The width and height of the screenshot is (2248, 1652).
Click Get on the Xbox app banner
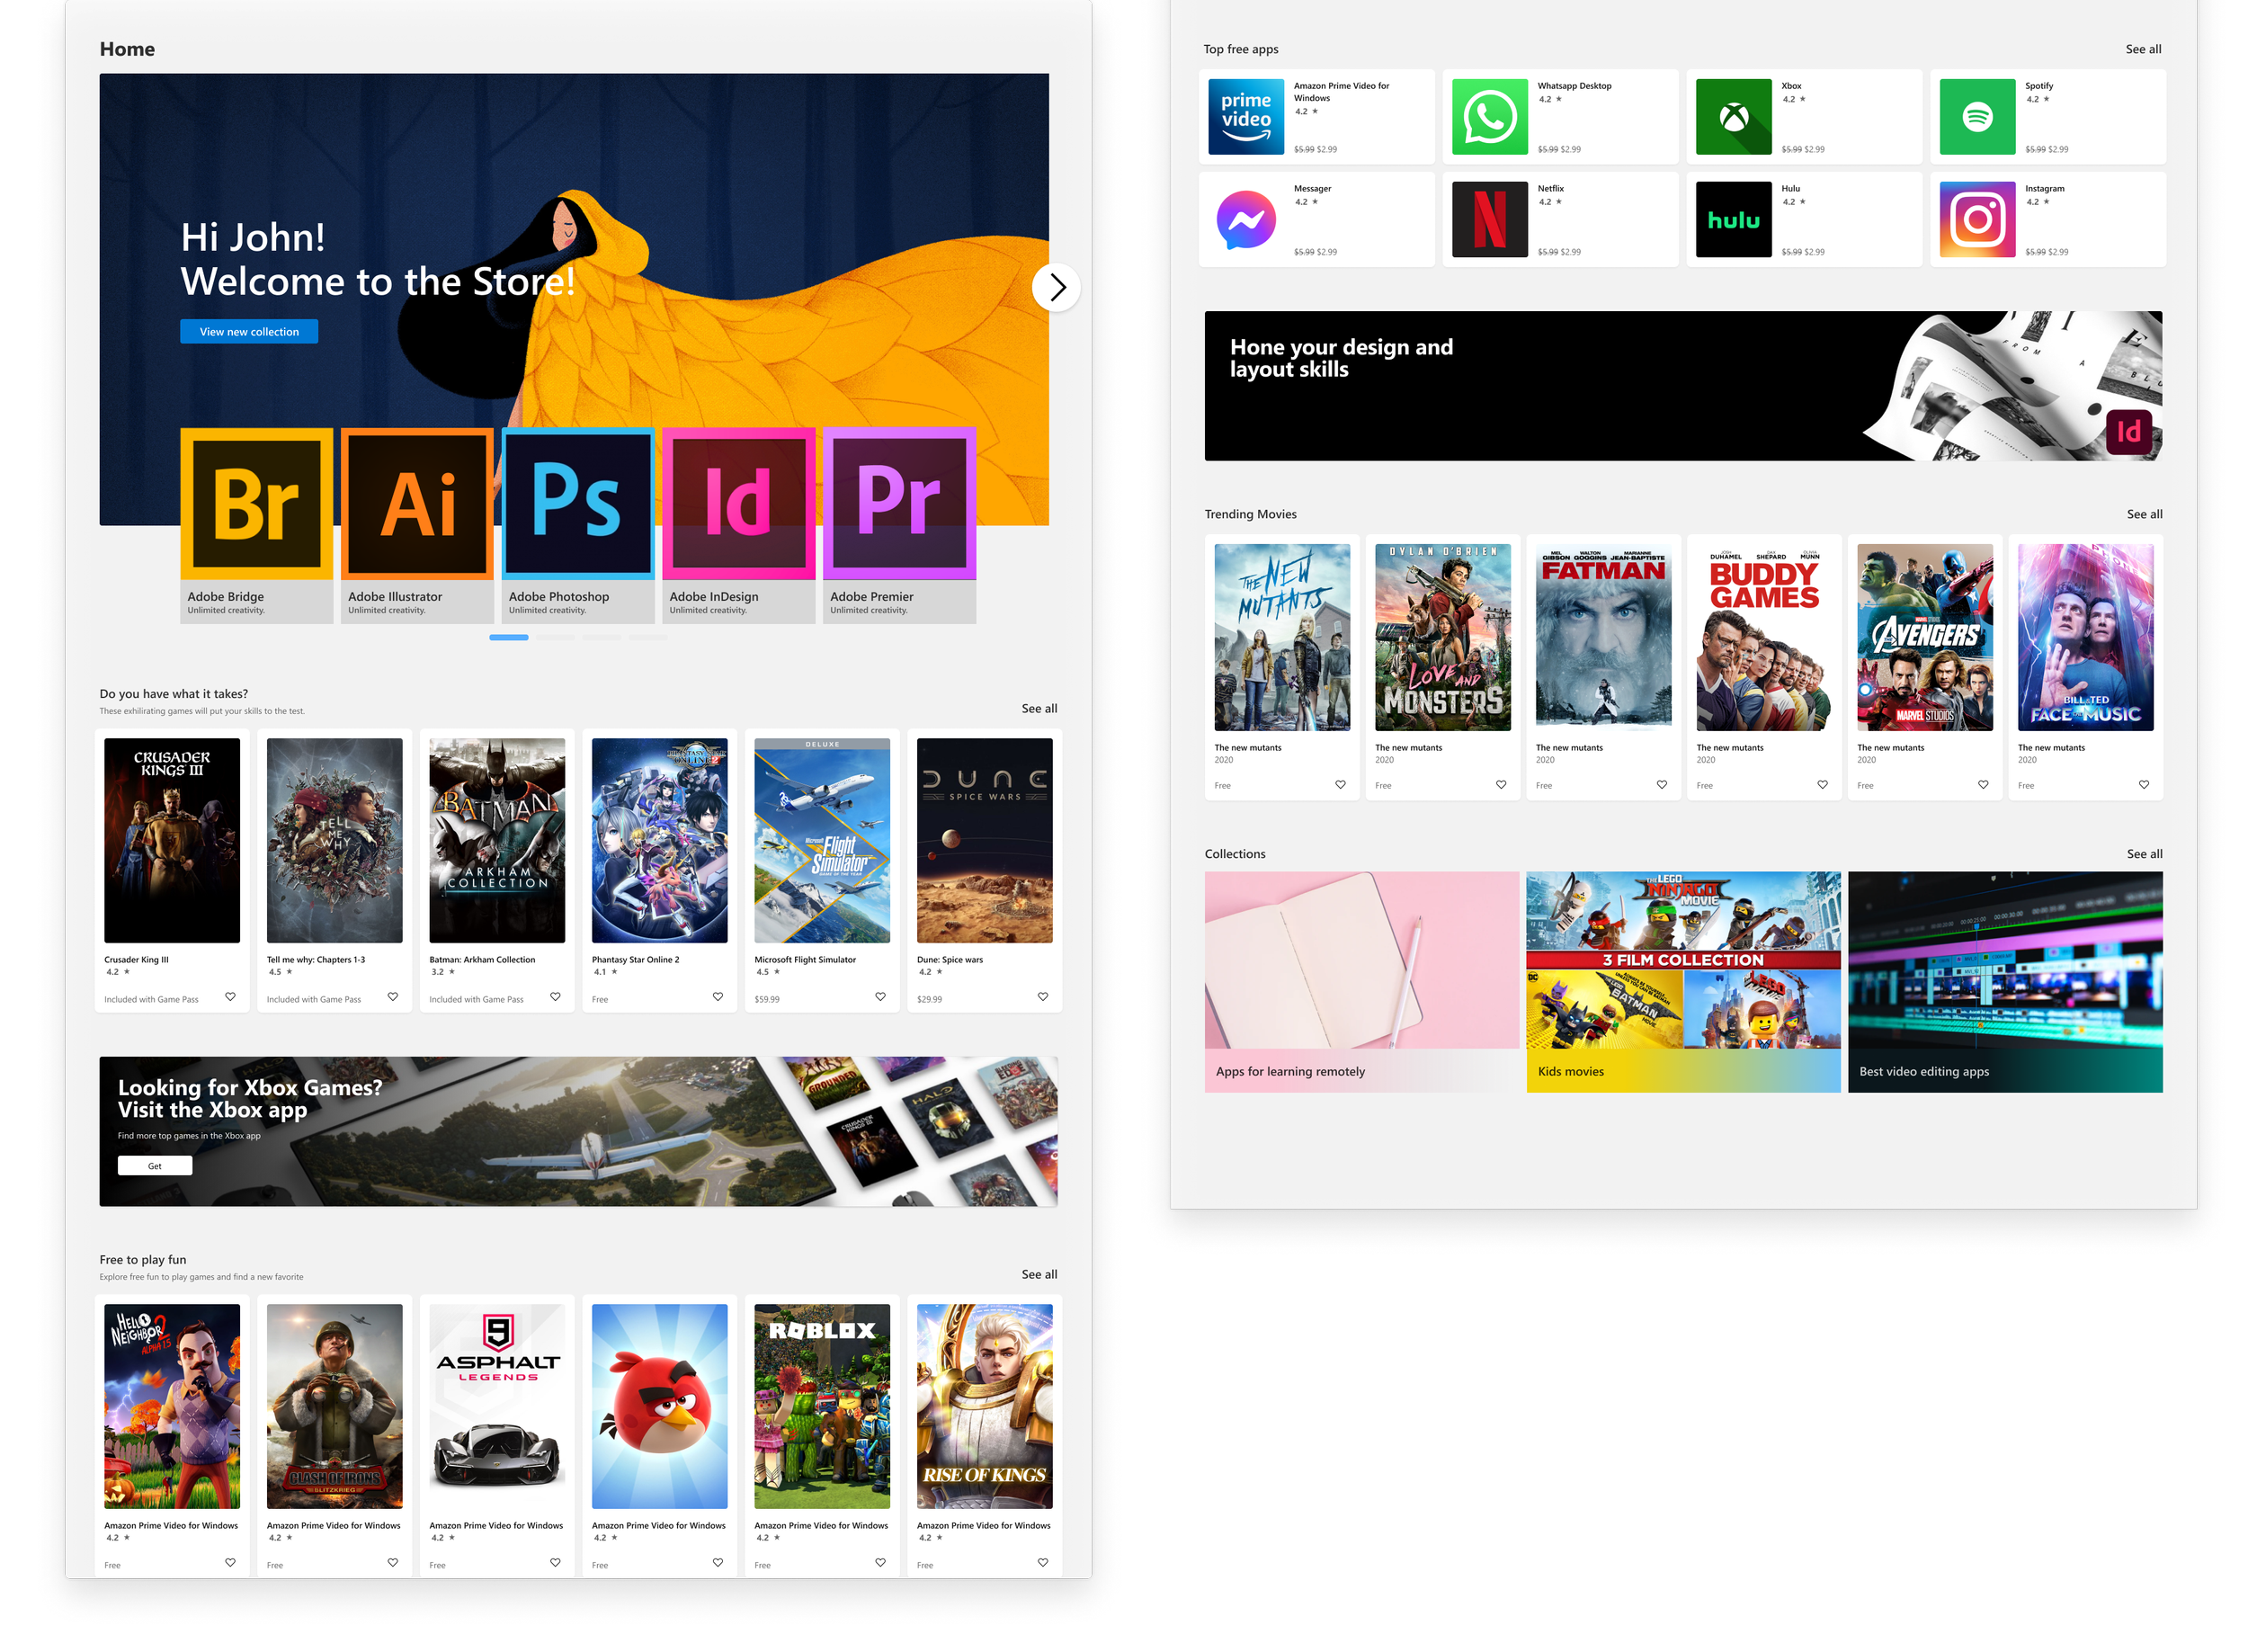pos(154,1165)
